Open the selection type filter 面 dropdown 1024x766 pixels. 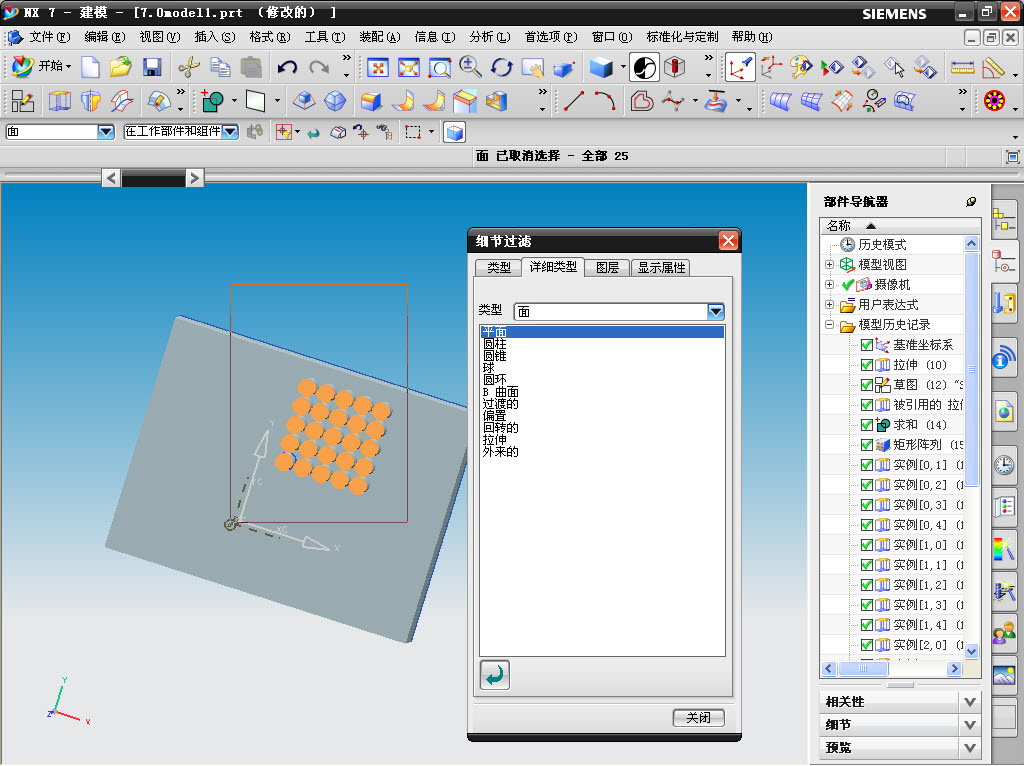[x=106, y=132]
